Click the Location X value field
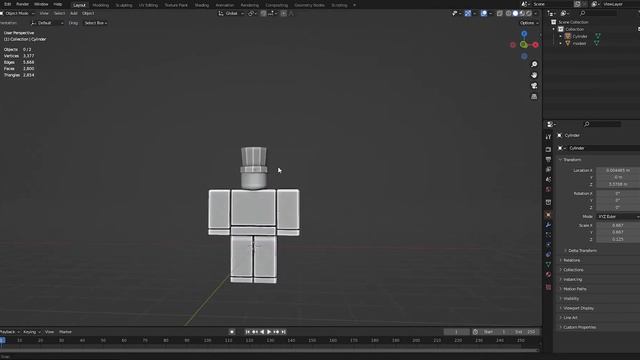Image resolution: width=640 pixels, height=360 pixels. [618, 170]
